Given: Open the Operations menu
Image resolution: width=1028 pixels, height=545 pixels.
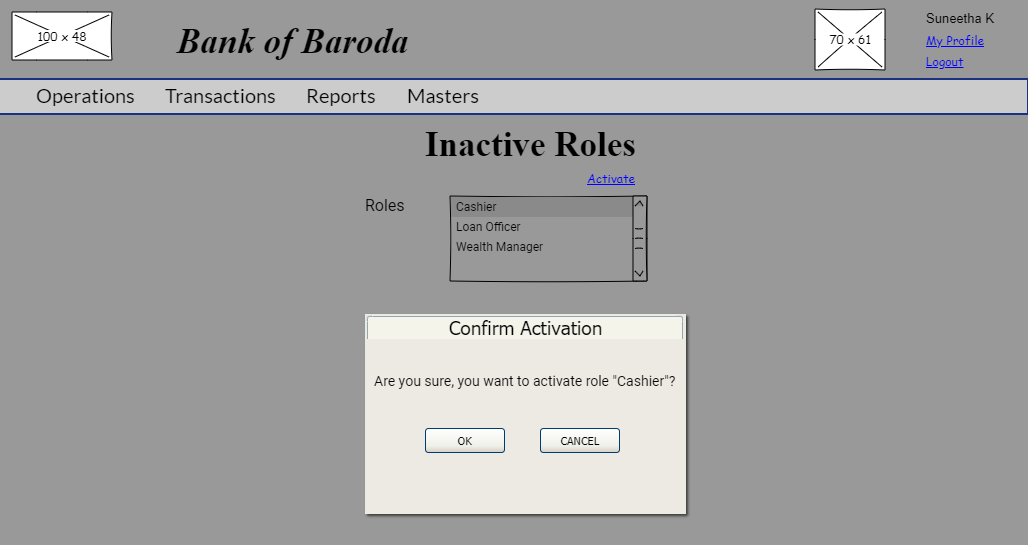Looking at the screenshot, I should pos(85,96).
